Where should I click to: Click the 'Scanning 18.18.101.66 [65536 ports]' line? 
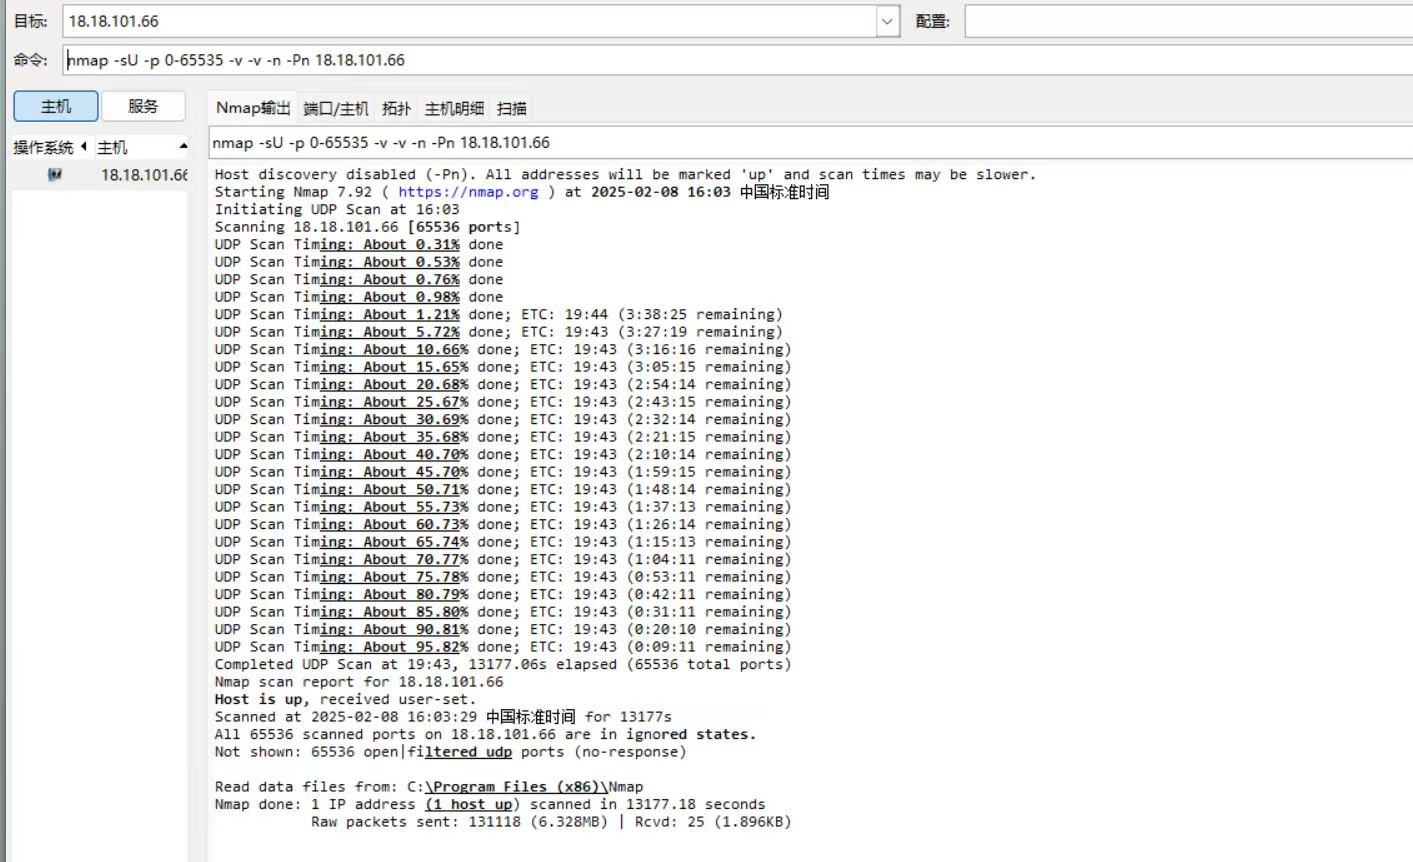(x=368, y=227)
